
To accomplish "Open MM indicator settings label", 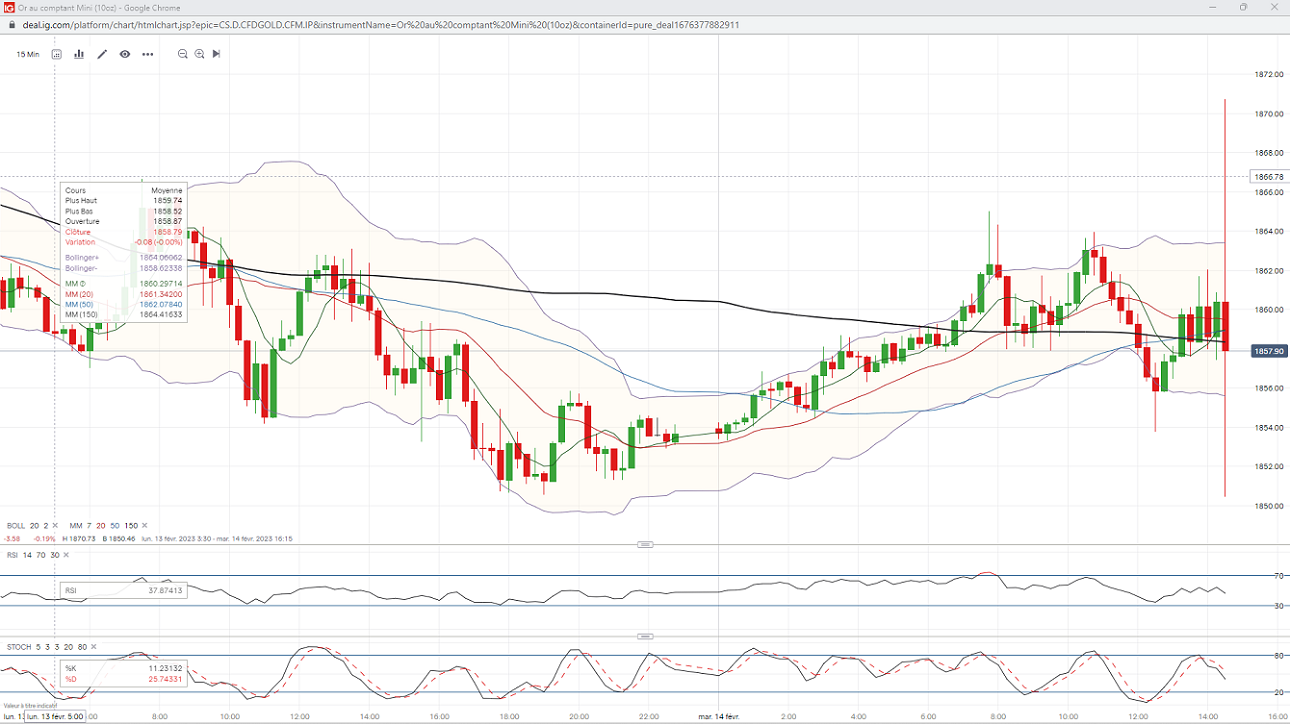I will (x=75, y=525).
